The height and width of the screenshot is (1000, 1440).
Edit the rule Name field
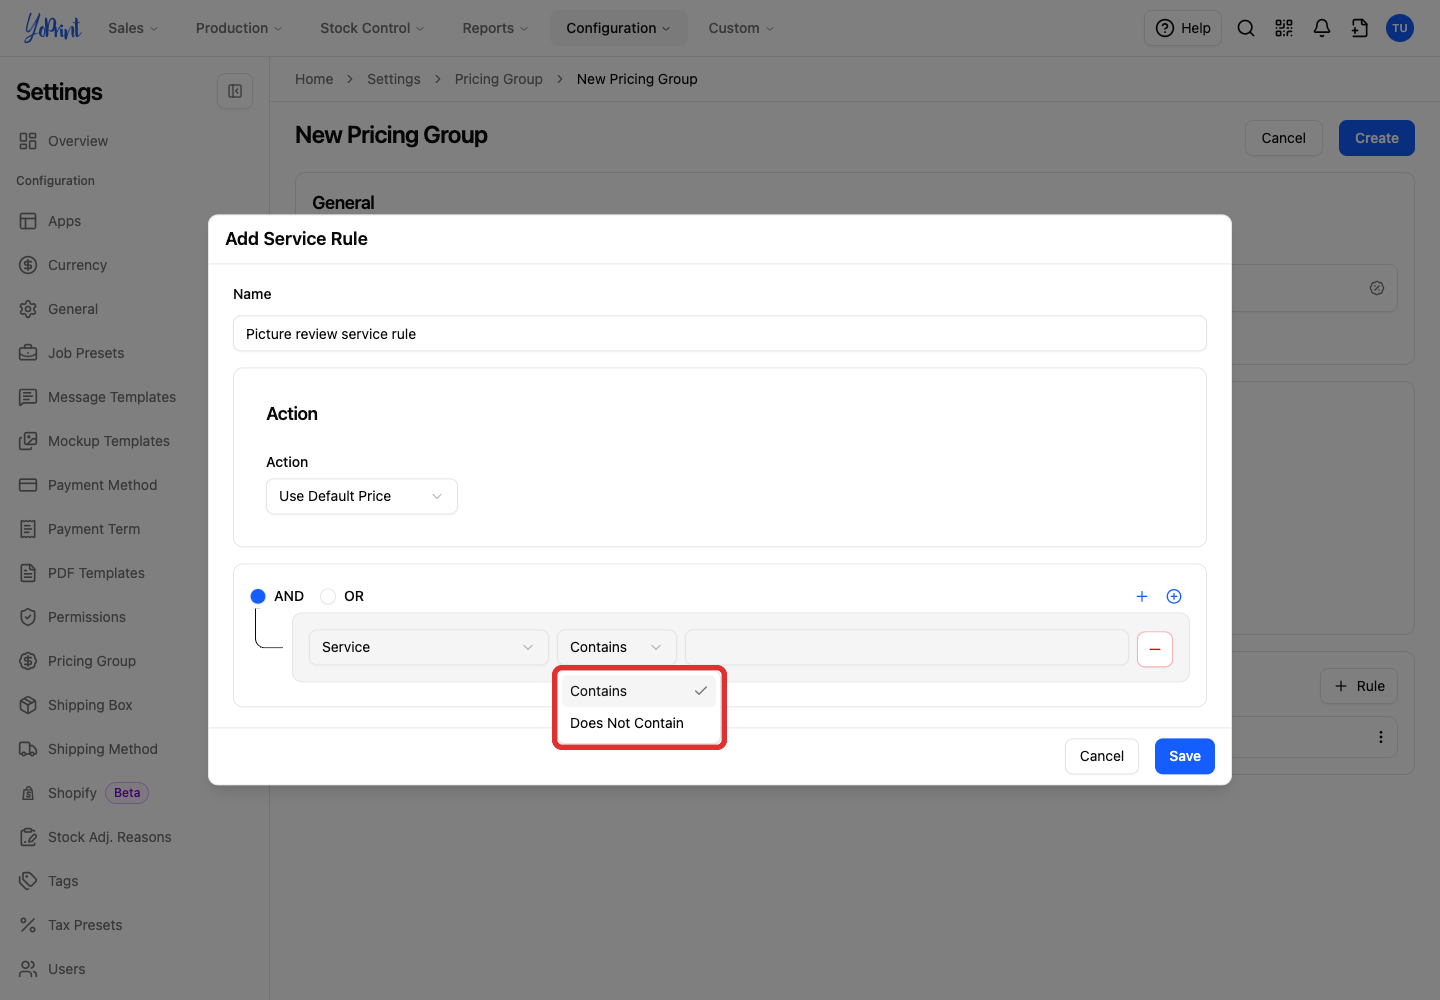tap(720, 334)
